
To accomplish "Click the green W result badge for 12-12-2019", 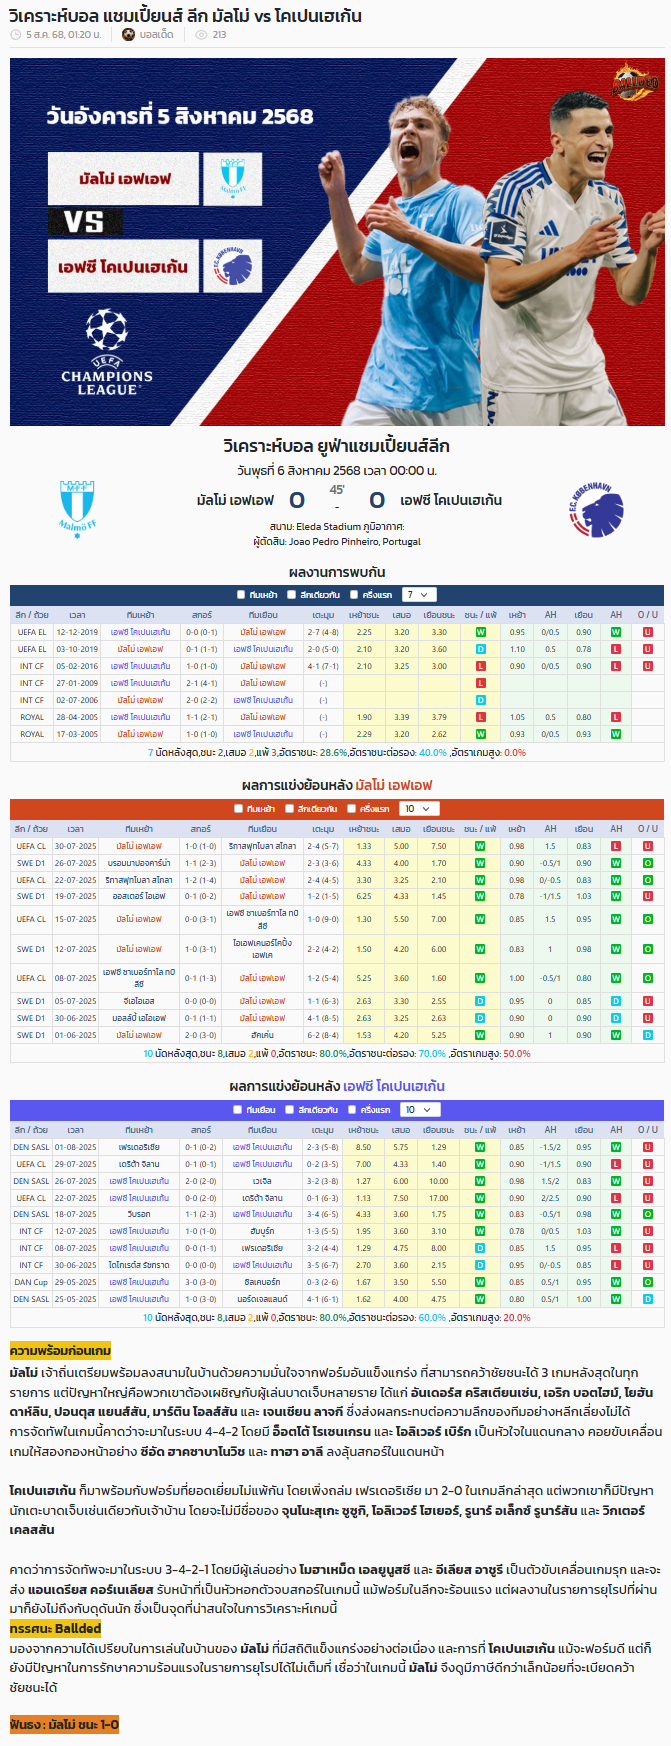I will coord(481,632).
